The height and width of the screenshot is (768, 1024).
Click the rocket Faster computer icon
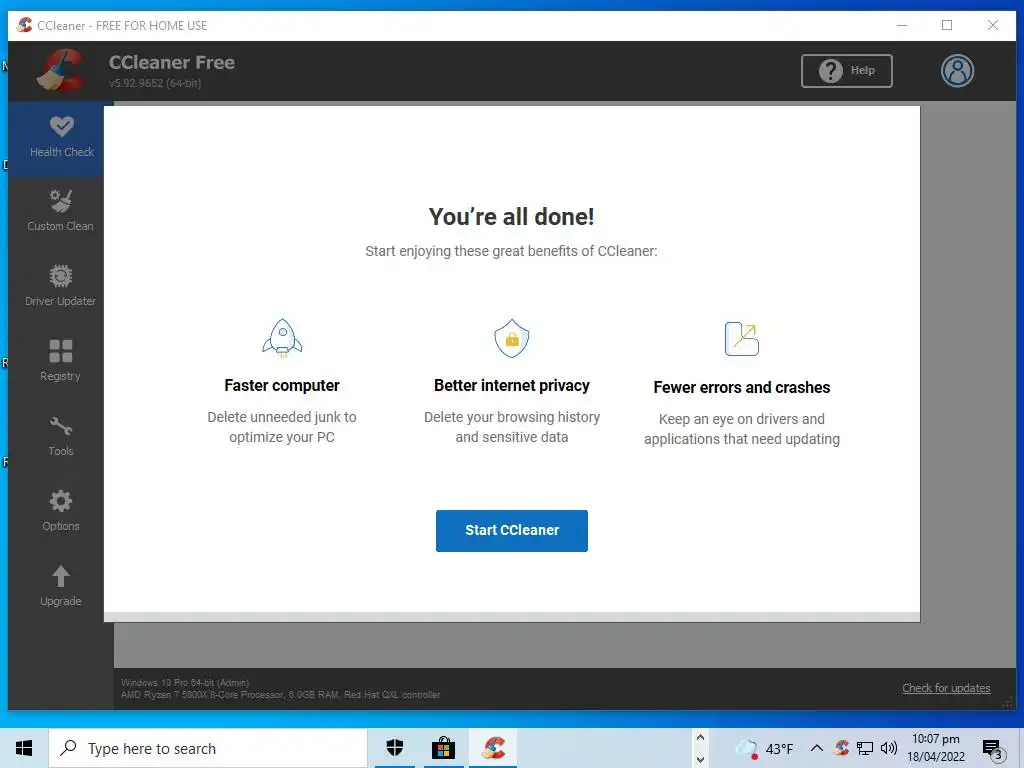(x=282, y=338)
